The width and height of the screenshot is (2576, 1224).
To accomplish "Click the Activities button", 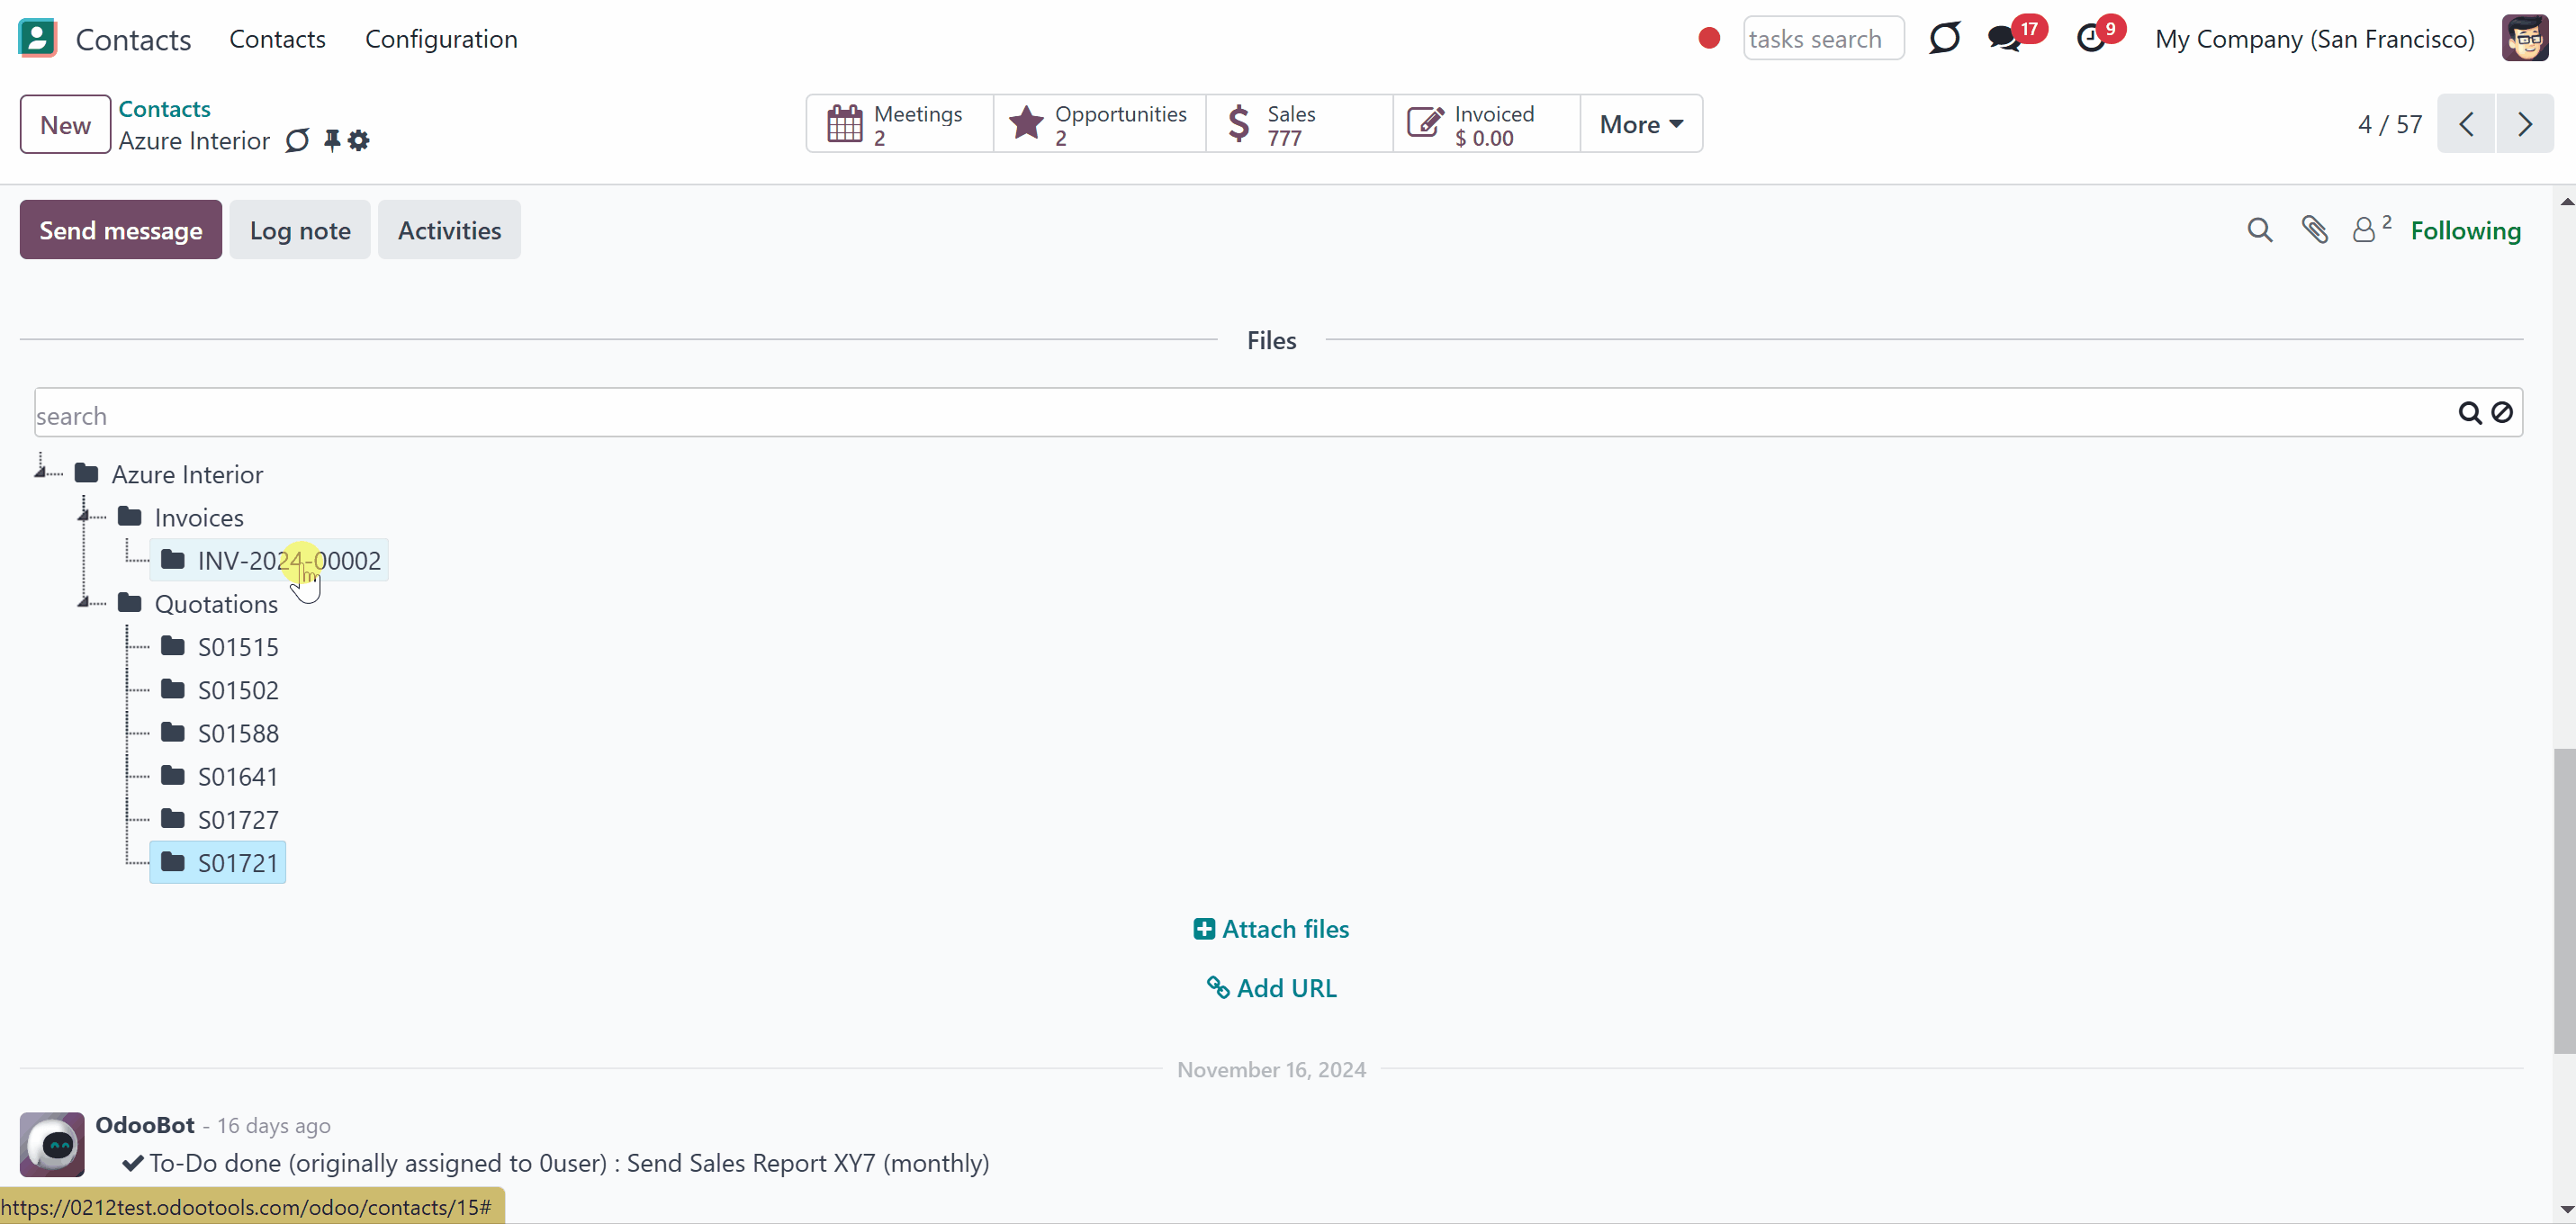I will click(449, 230).
